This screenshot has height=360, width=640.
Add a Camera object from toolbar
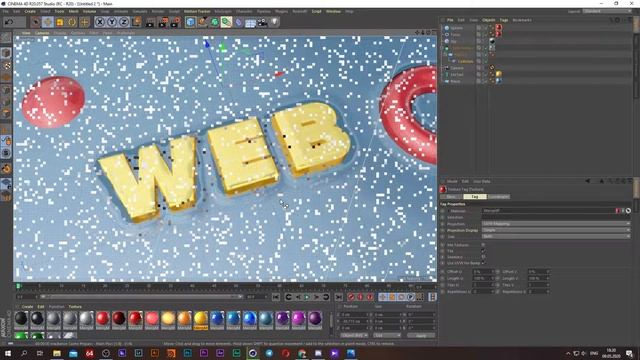click(262, 22)
